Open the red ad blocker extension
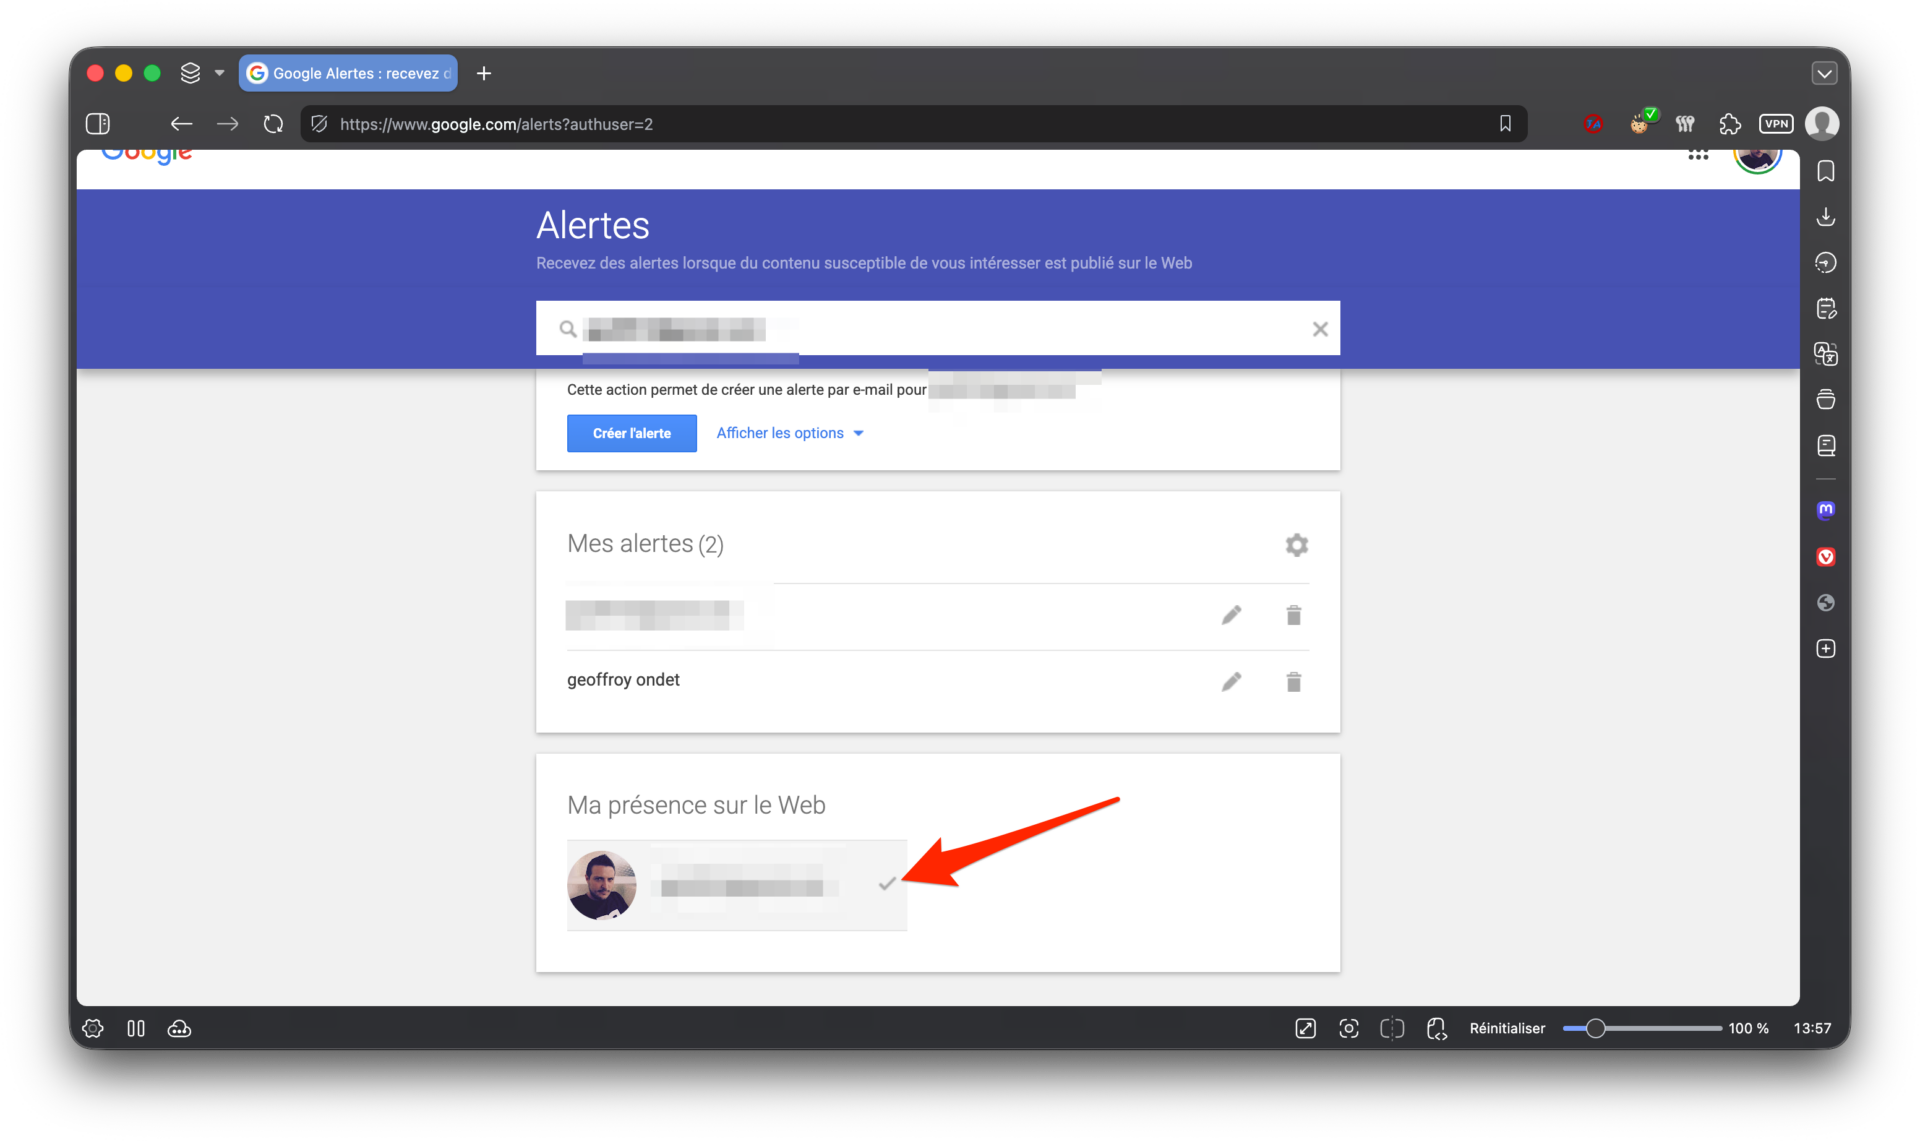Viewport: 1920px width, 1141px height. (1594, 124)
